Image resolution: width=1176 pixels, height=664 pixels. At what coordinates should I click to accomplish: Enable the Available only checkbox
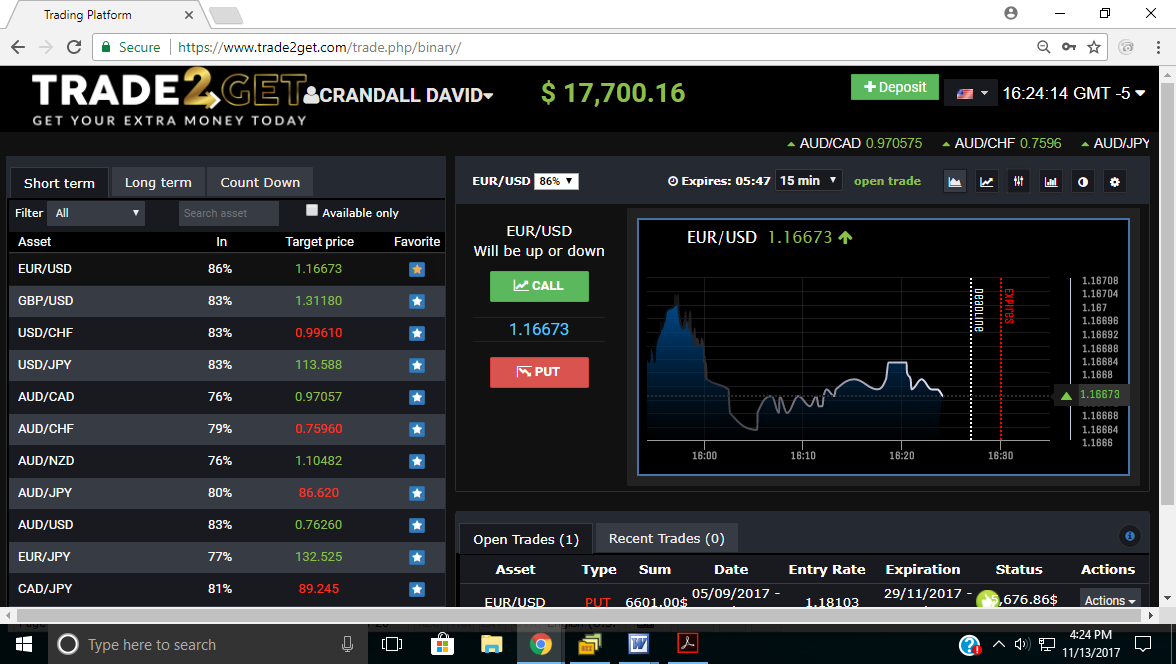[x=312, y=211]
